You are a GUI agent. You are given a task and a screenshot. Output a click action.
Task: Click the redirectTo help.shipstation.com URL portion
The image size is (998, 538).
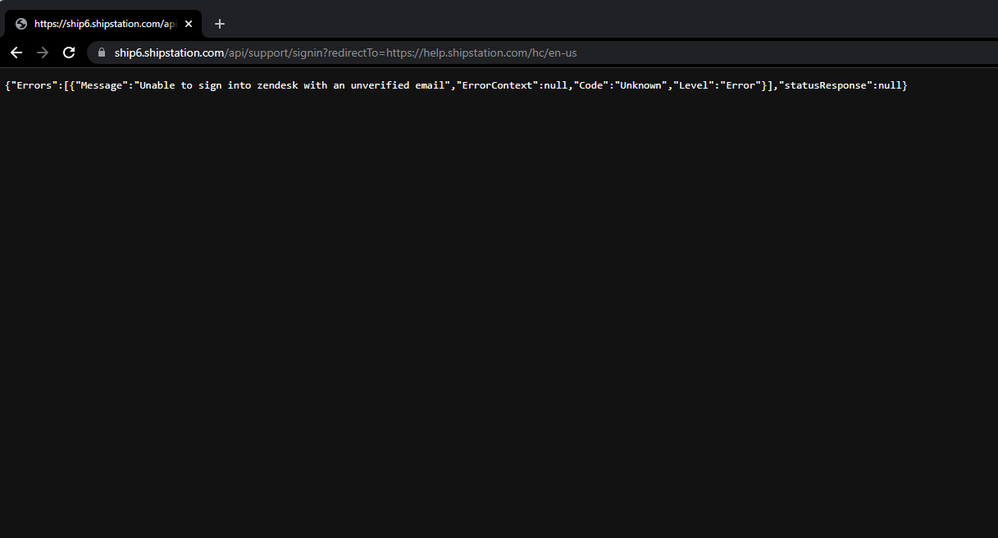tap(479, 53)
